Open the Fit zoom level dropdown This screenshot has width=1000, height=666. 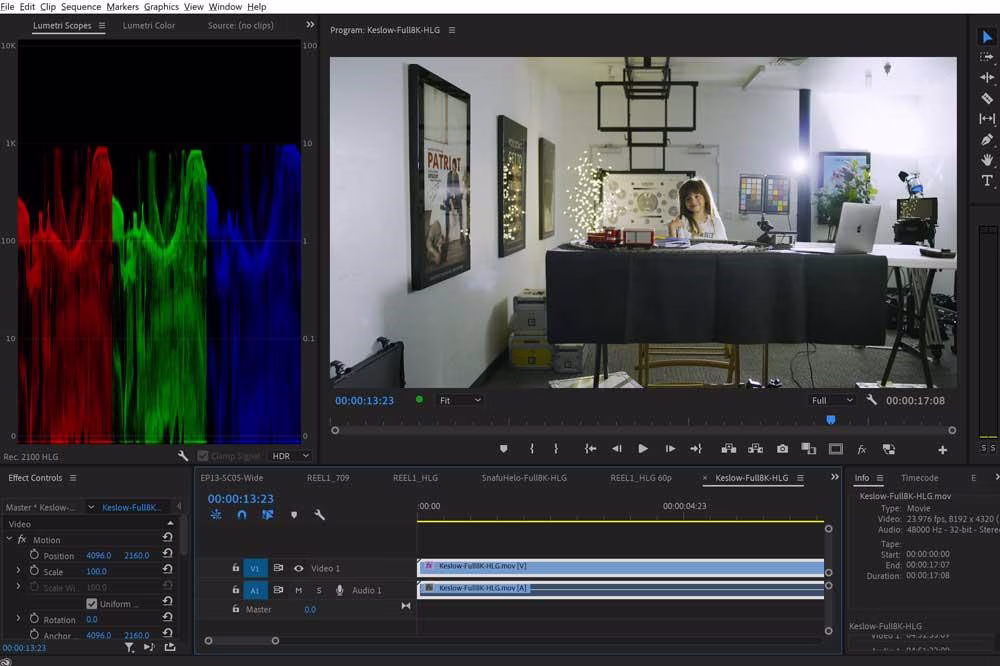point(460,400)
